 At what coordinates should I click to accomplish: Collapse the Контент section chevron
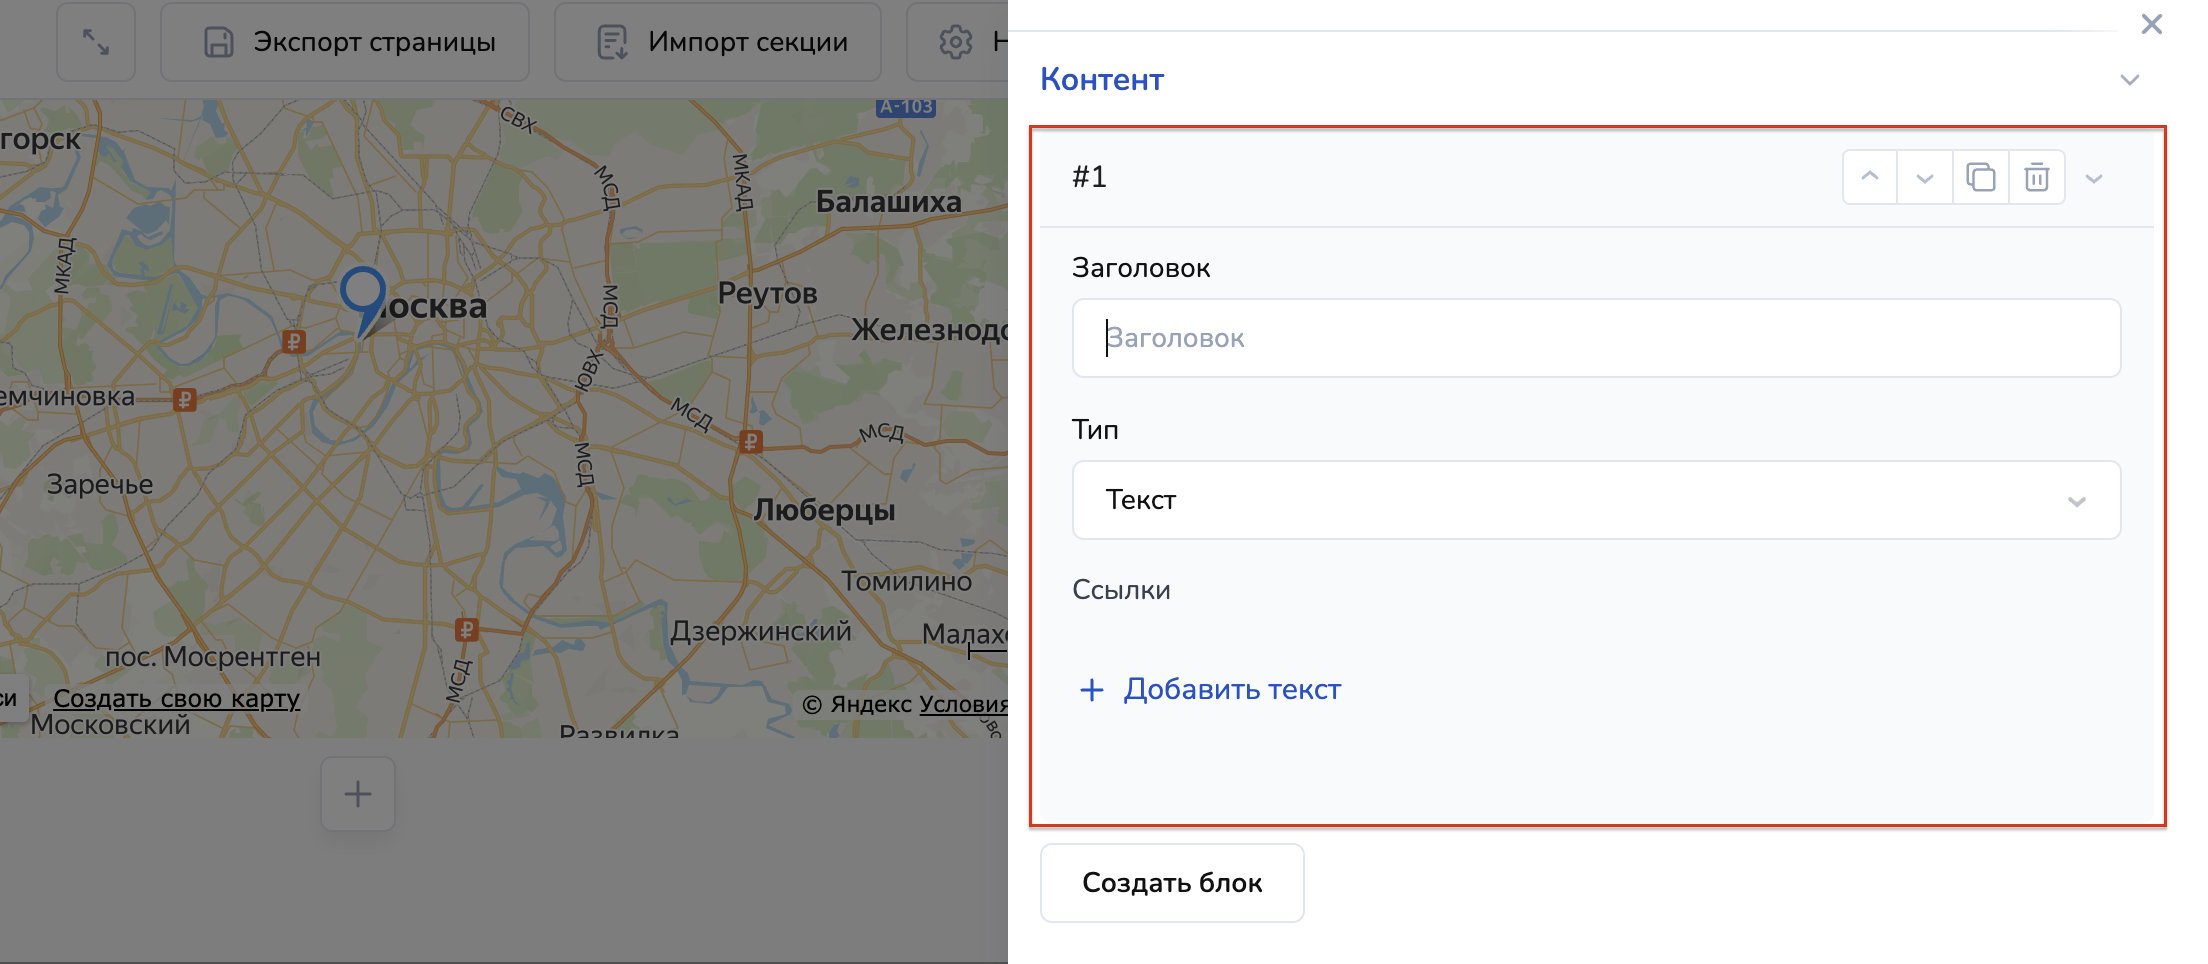coord(2129,80)
